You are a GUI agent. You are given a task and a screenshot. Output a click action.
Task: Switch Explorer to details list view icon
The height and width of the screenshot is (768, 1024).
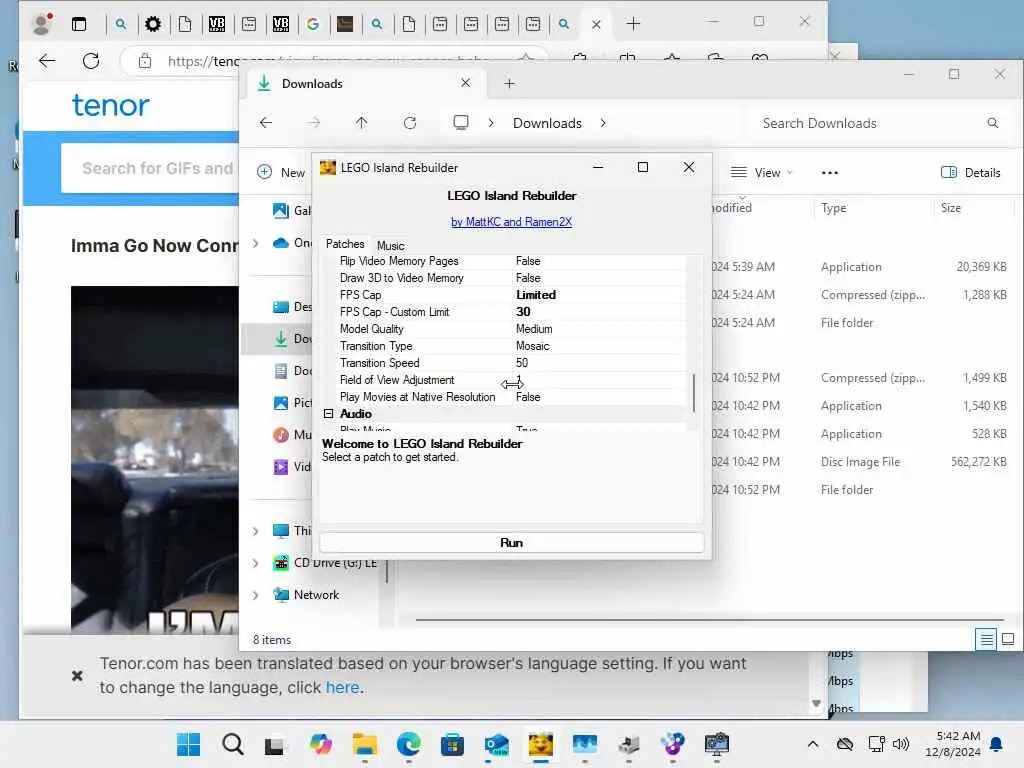coord(986,639)
